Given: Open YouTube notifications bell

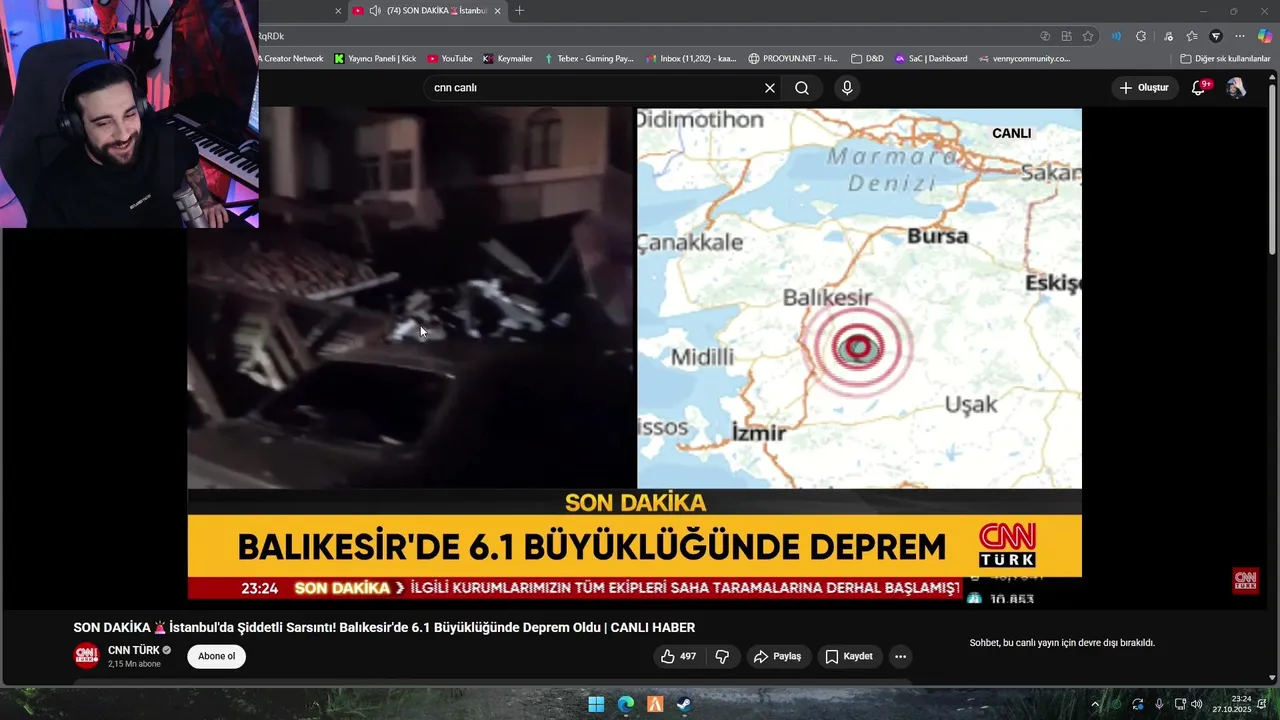Looking at the screenshot, I should pos(1198,88).
